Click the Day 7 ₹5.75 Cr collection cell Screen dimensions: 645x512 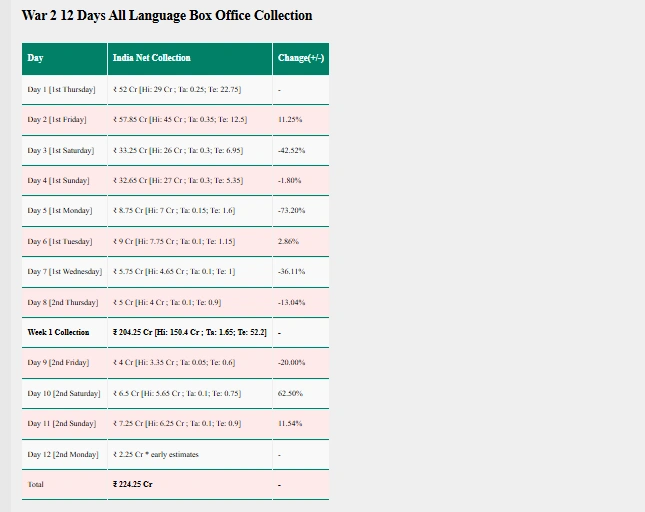point(174,272)
